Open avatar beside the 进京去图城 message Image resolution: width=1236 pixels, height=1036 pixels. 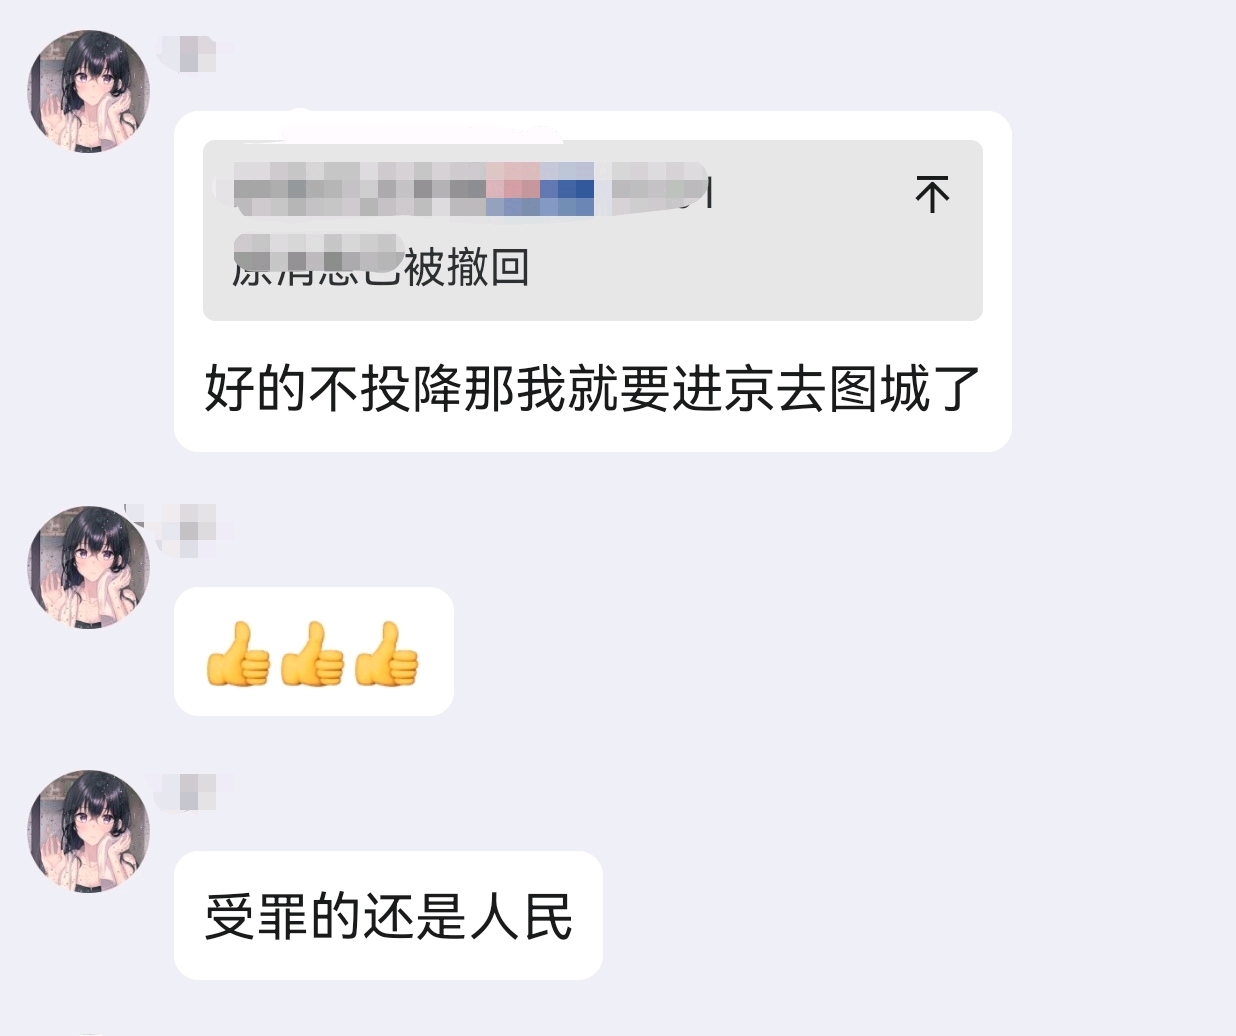[x=89, y=91]
